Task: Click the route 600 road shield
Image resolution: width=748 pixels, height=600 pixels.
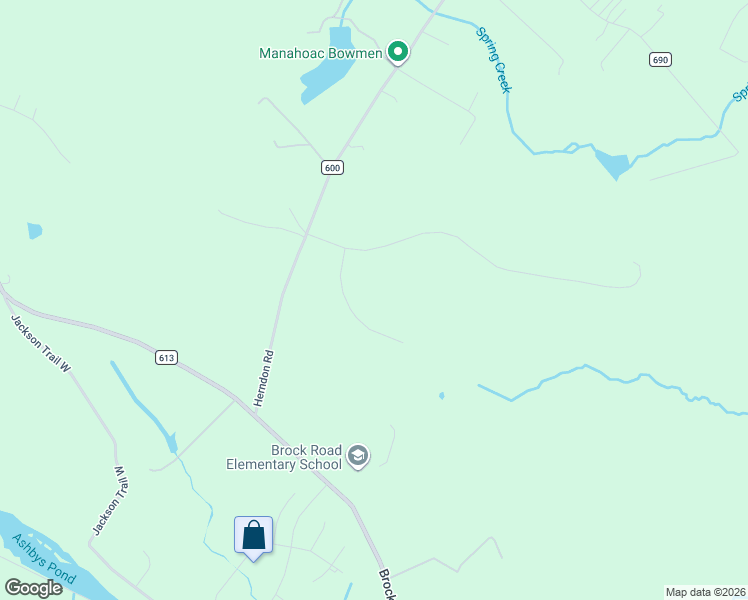Action: (332, 167)
